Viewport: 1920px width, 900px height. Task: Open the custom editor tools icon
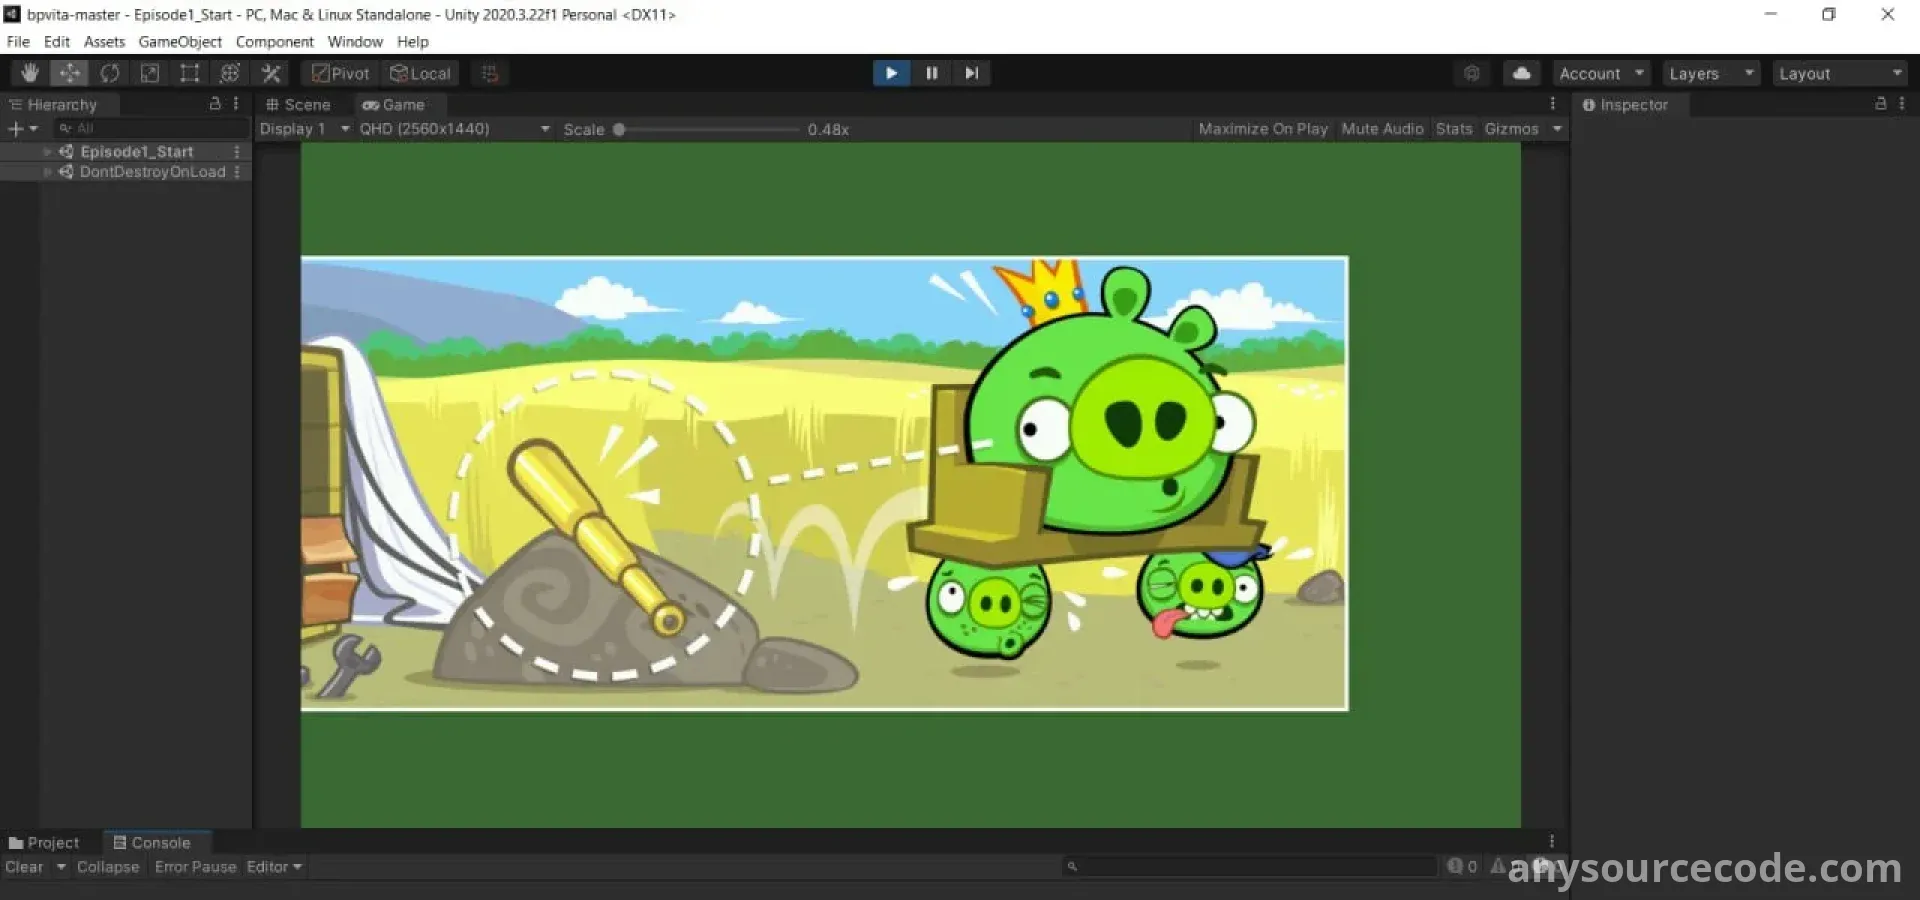(271, 73)
